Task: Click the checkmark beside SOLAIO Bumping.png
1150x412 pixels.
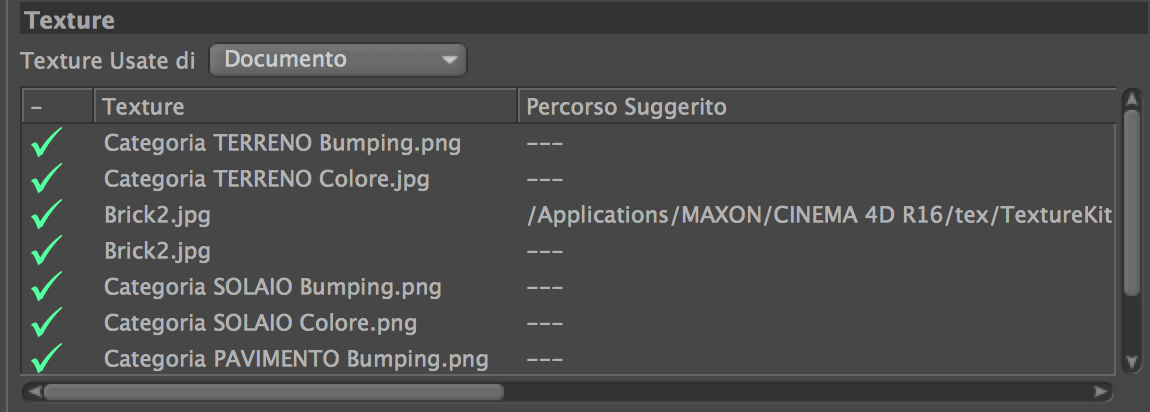Action: (x=47, y=288)
